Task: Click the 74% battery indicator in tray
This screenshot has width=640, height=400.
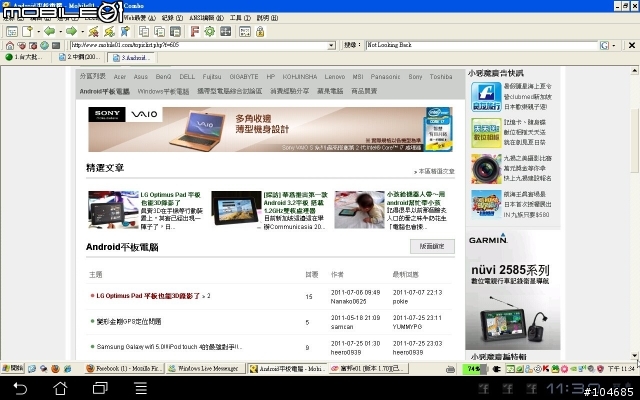Action: [474, 369]
